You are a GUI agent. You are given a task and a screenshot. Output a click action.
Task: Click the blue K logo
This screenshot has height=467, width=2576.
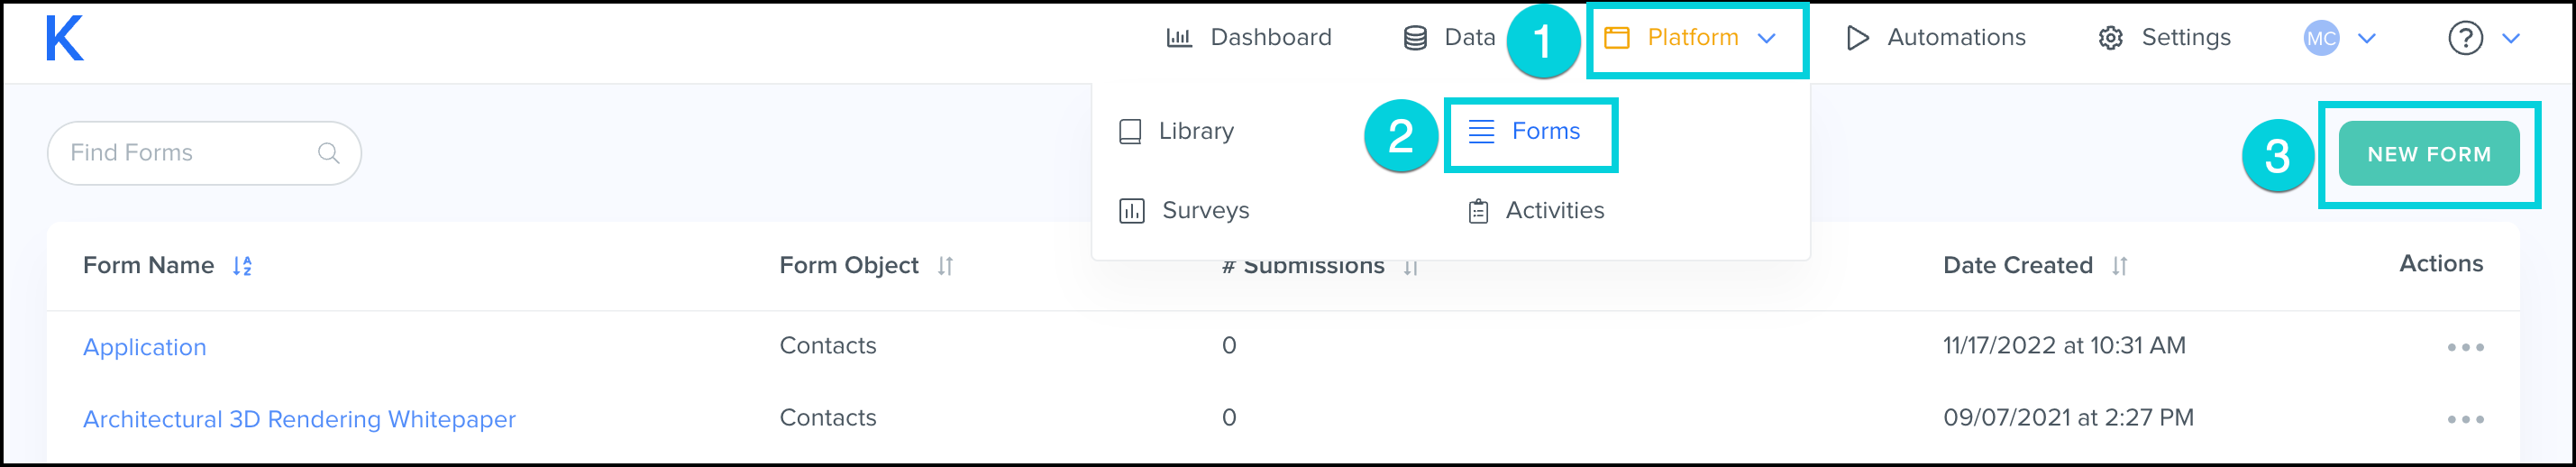64,40
